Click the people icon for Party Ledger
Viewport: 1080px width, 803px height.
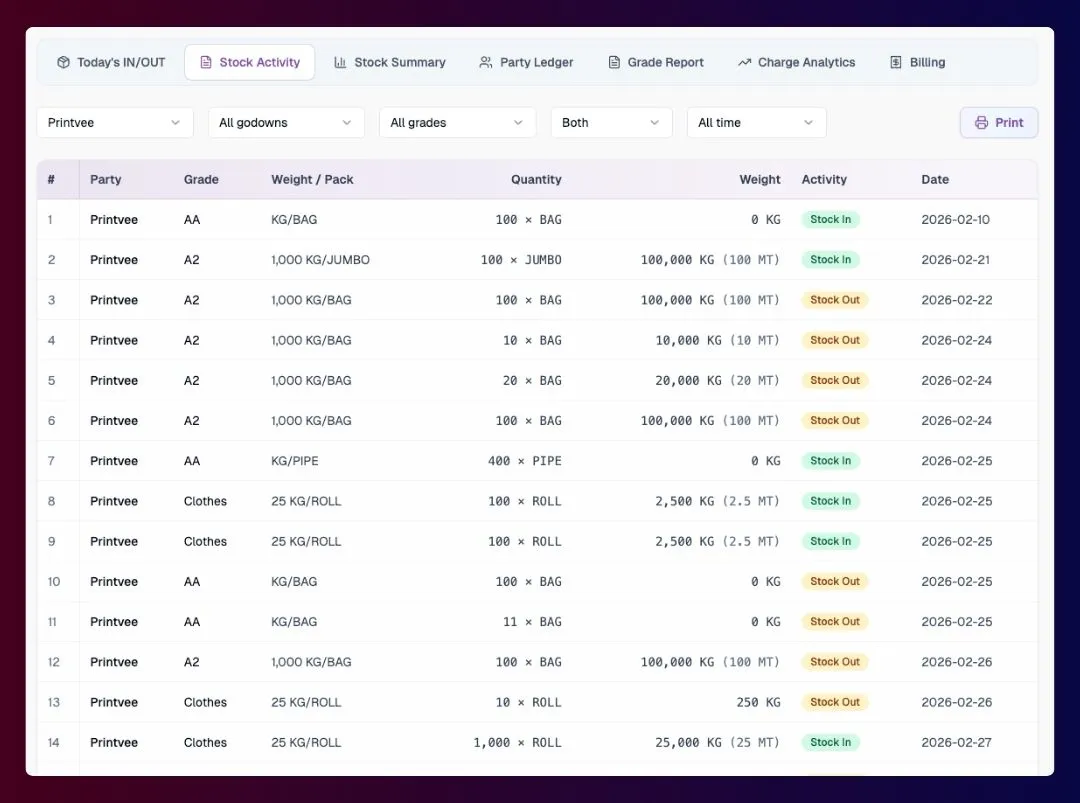[486, 62]
